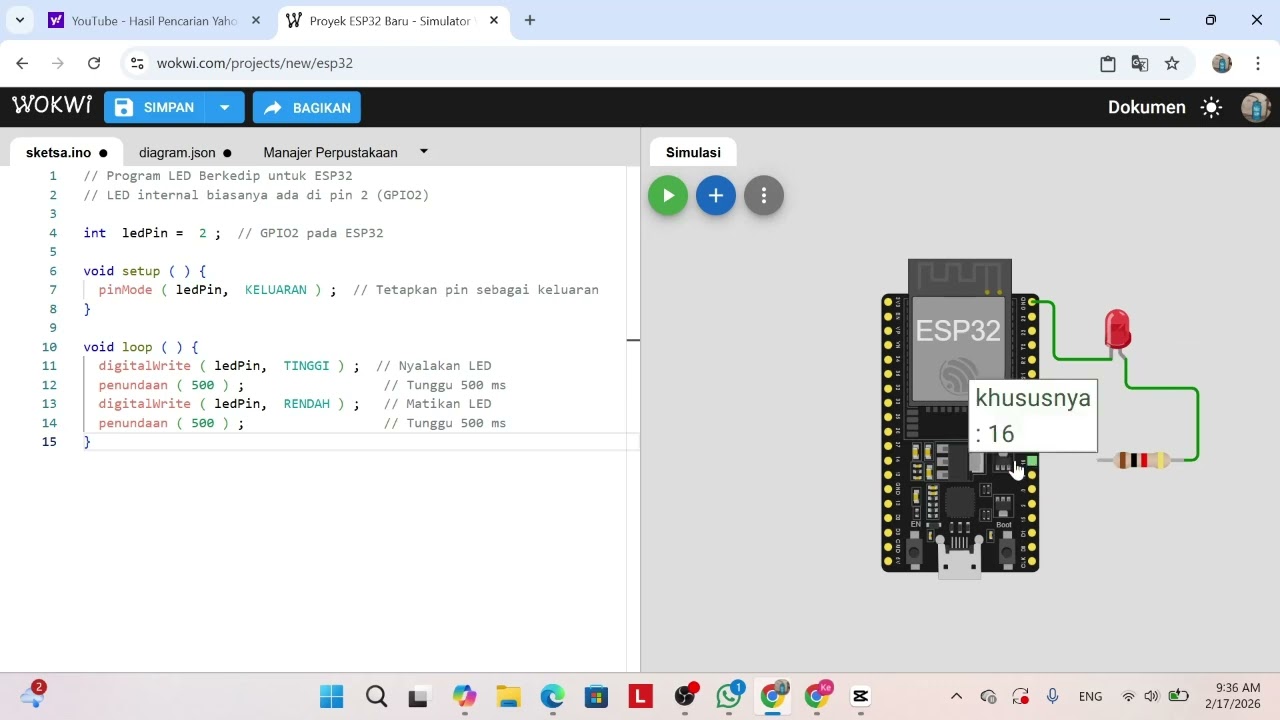The image size is (1280, 720).
Task: Open File Explorer from taskbar
Action: [508, 696]
